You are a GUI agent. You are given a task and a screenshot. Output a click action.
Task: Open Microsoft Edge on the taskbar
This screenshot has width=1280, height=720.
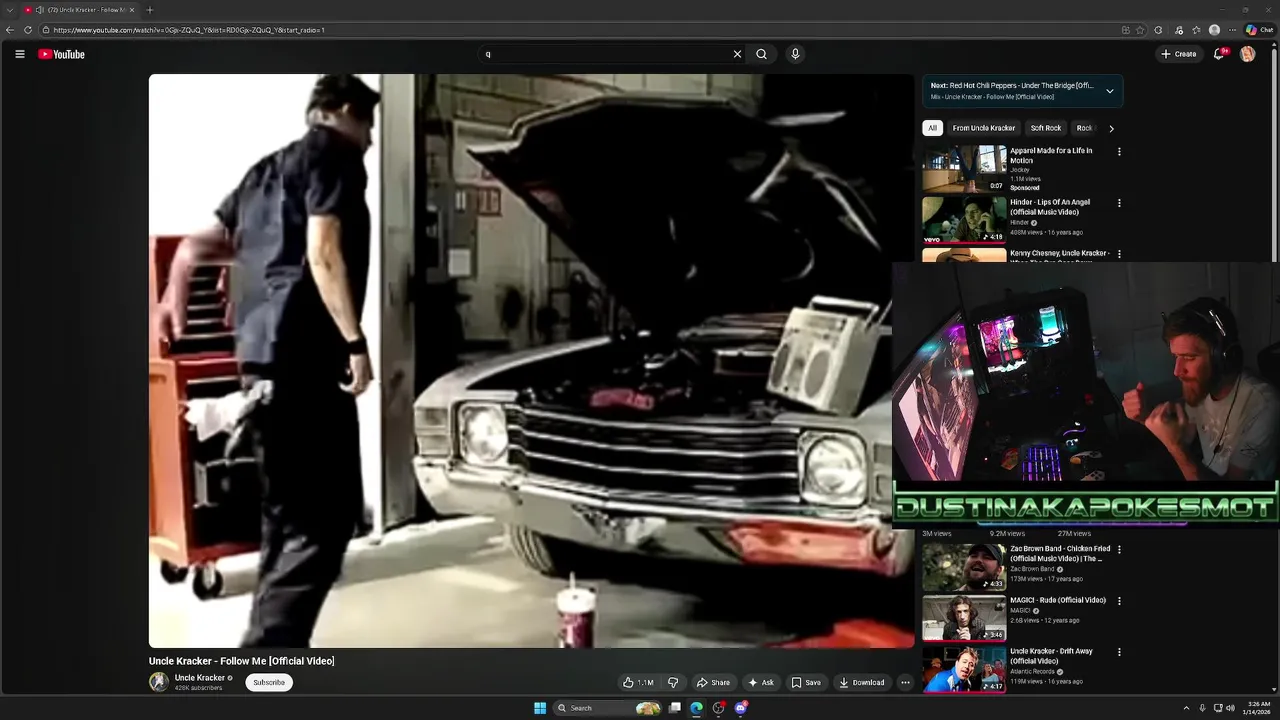696,708
